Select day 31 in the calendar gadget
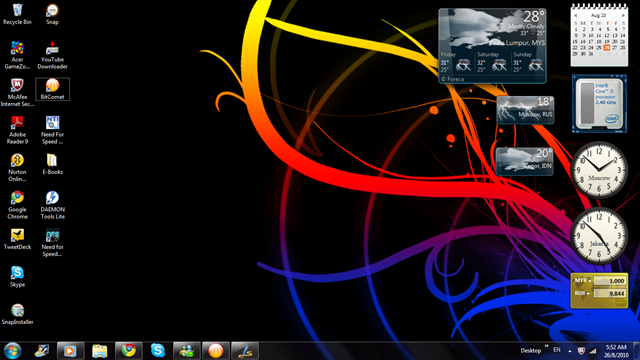Screen dimensions: 640x360 [591, 54]
